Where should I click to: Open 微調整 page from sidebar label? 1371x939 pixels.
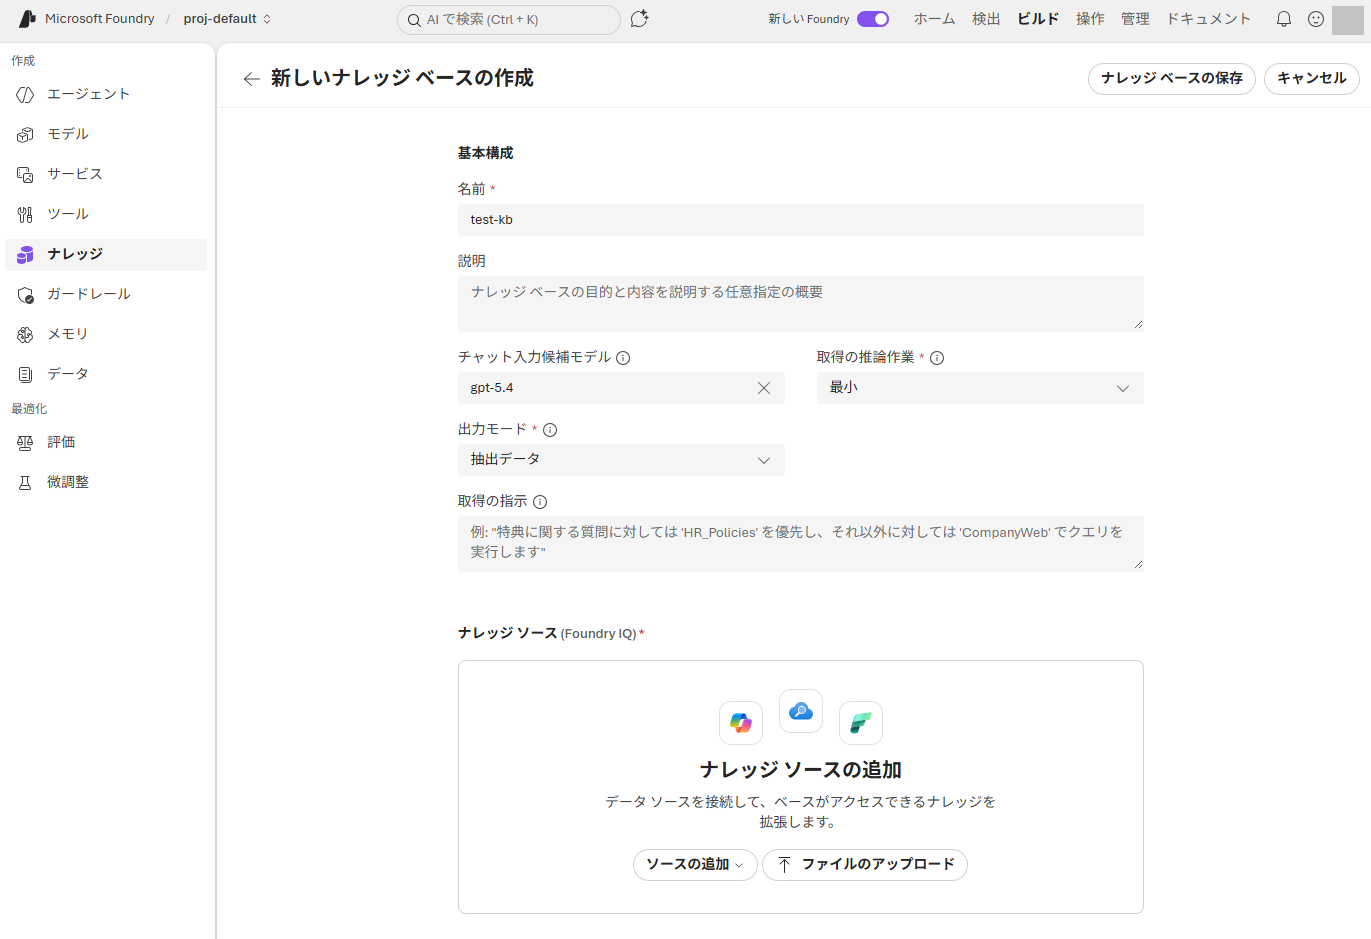click(x=68, y=482)
